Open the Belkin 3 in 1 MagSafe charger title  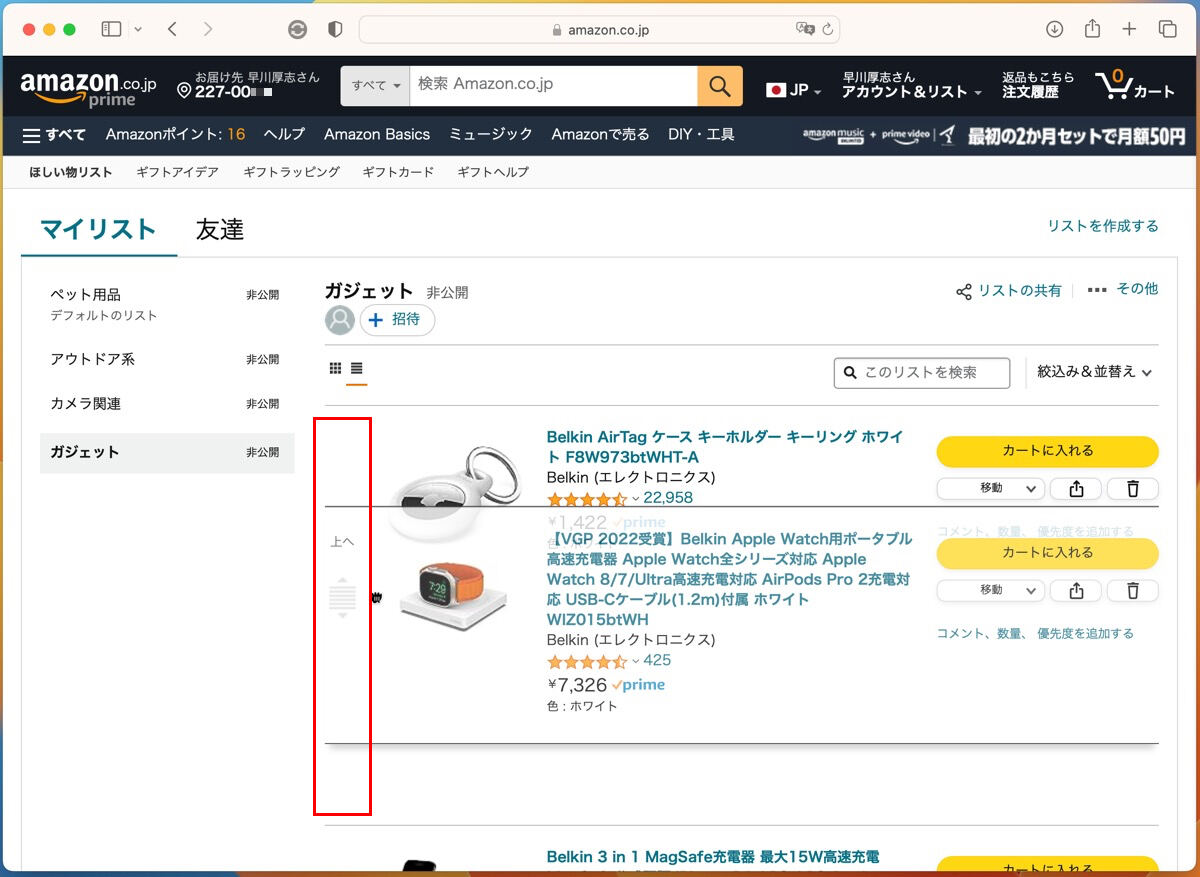713,857
